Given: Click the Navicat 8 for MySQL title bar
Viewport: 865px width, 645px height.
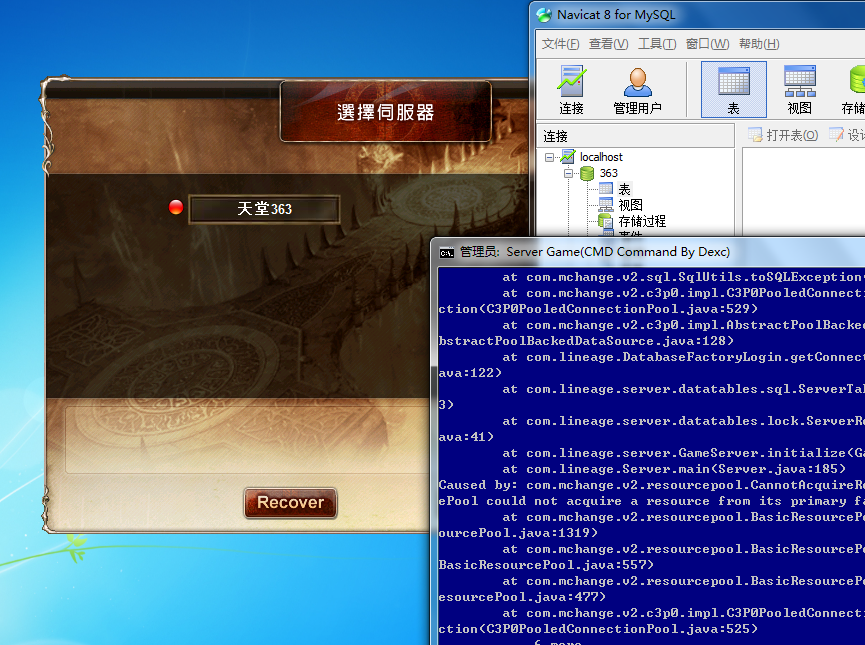Looking at the screenshot, I should 698,15.
